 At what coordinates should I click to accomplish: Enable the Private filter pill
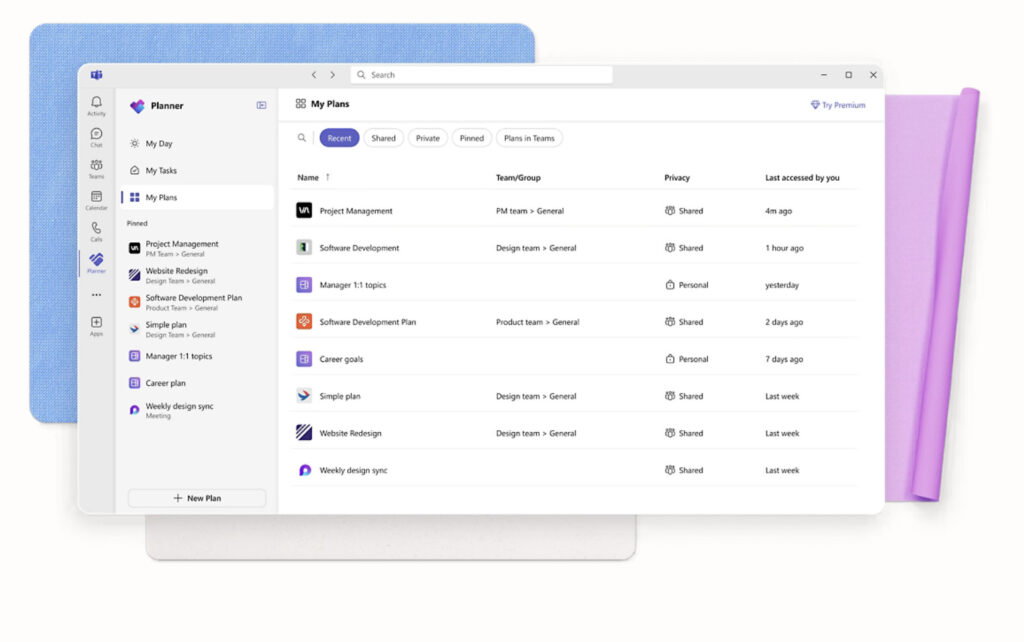[427, 138]
